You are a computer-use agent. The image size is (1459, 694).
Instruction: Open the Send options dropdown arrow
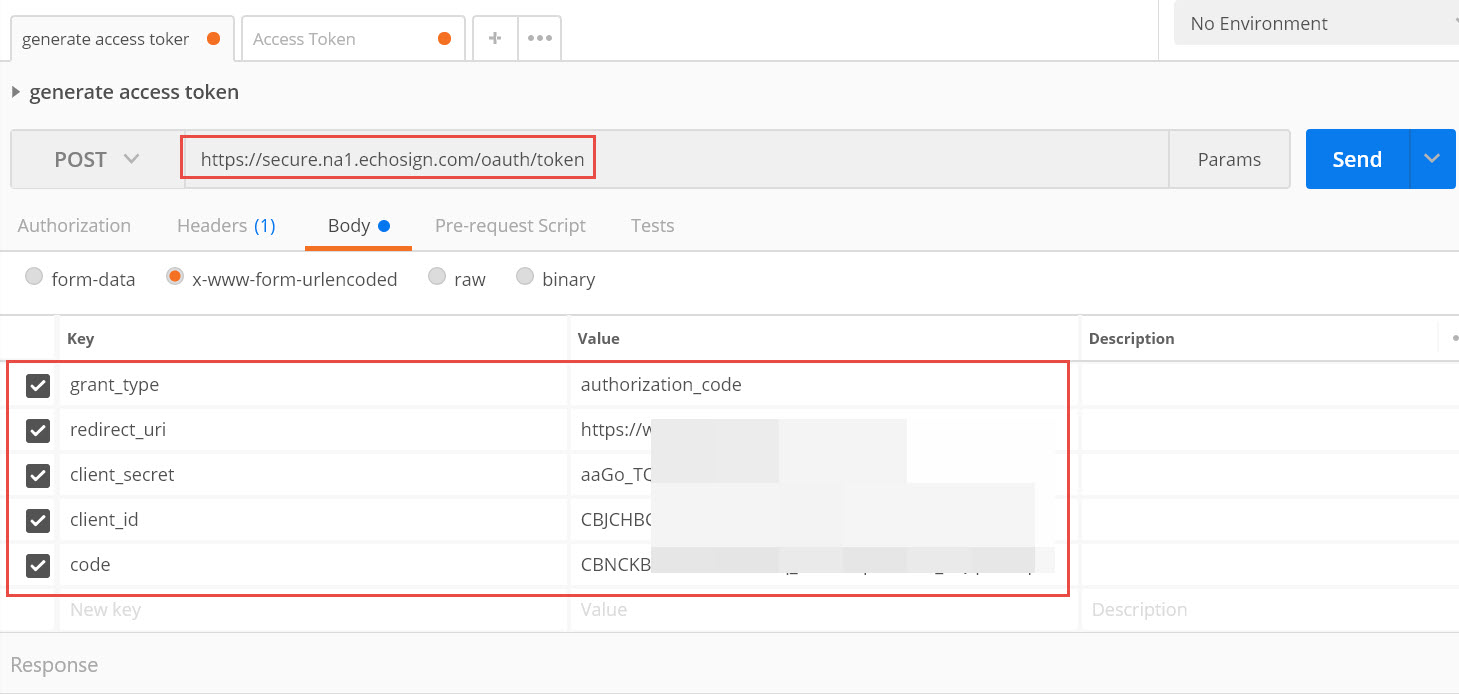(x=1432, y=160)
